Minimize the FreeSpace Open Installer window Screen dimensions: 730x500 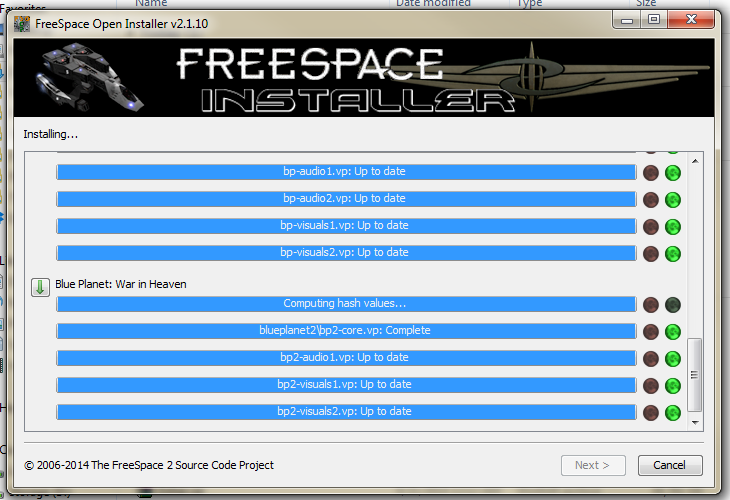coord(627,20)
